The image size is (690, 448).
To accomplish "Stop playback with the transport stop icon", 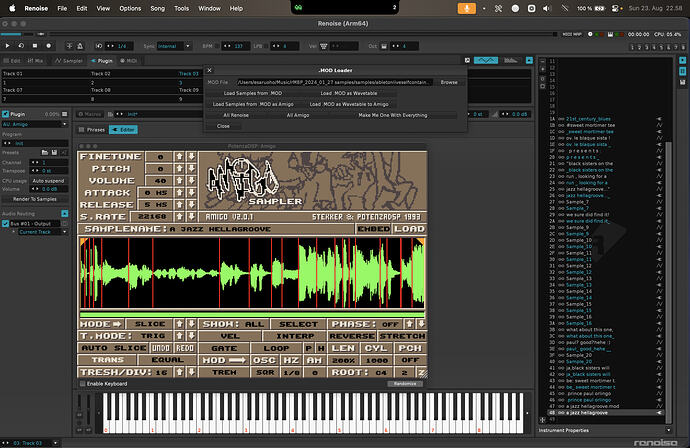I will click(x=35, y=46).
